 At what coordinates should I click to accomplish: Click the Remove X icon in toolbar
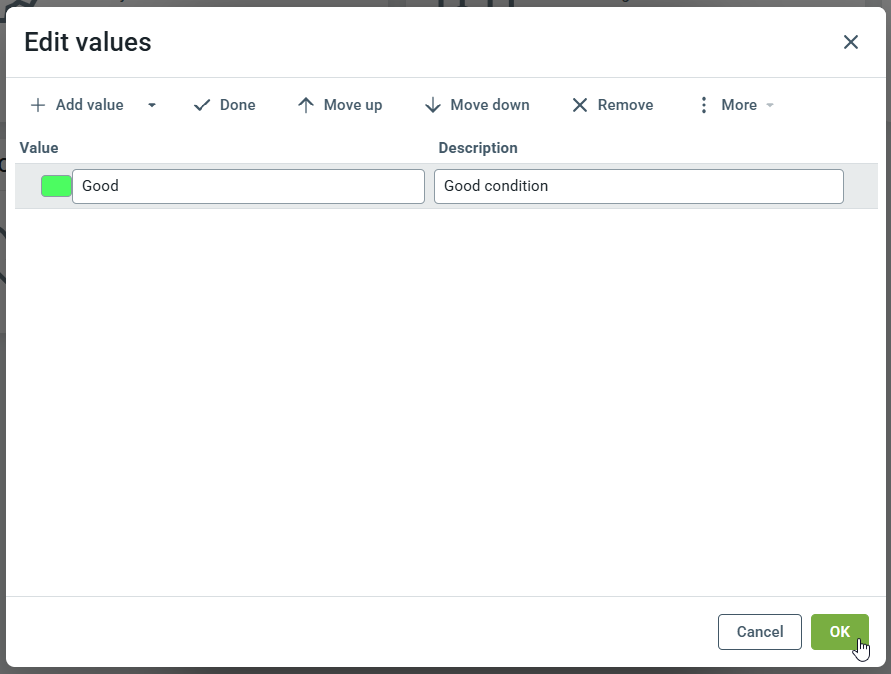[x=580, y=105]
